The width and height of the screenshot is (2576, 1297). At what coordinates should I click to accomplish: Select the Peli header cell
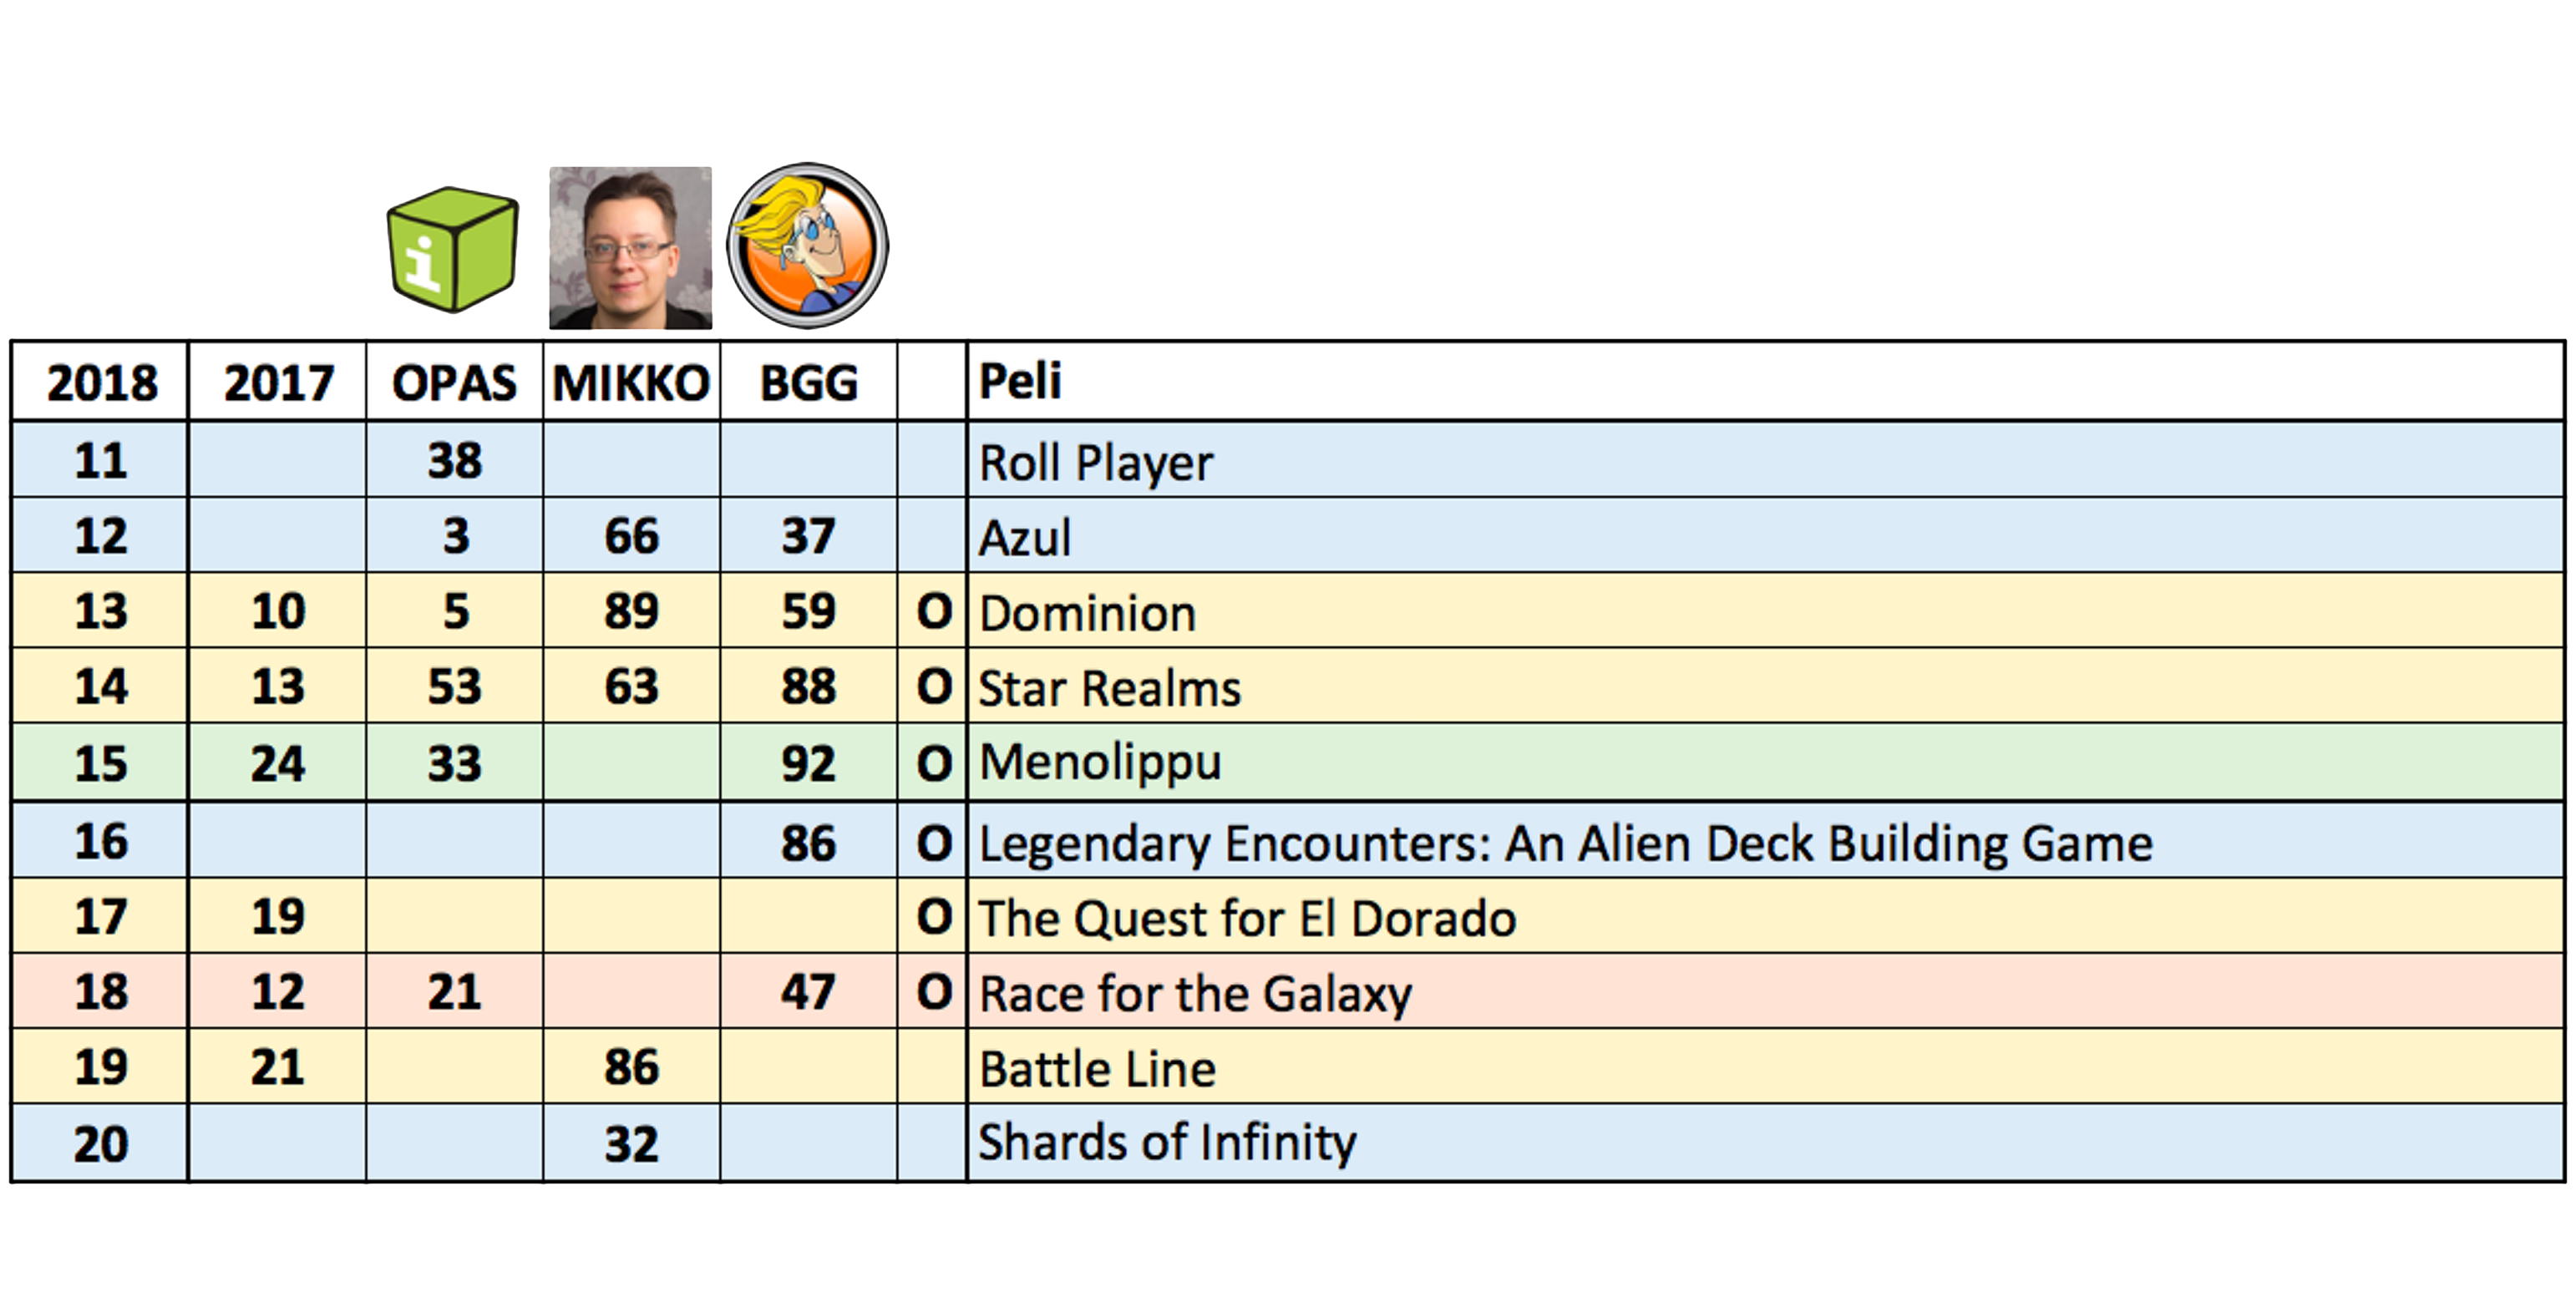(1020, 381)
